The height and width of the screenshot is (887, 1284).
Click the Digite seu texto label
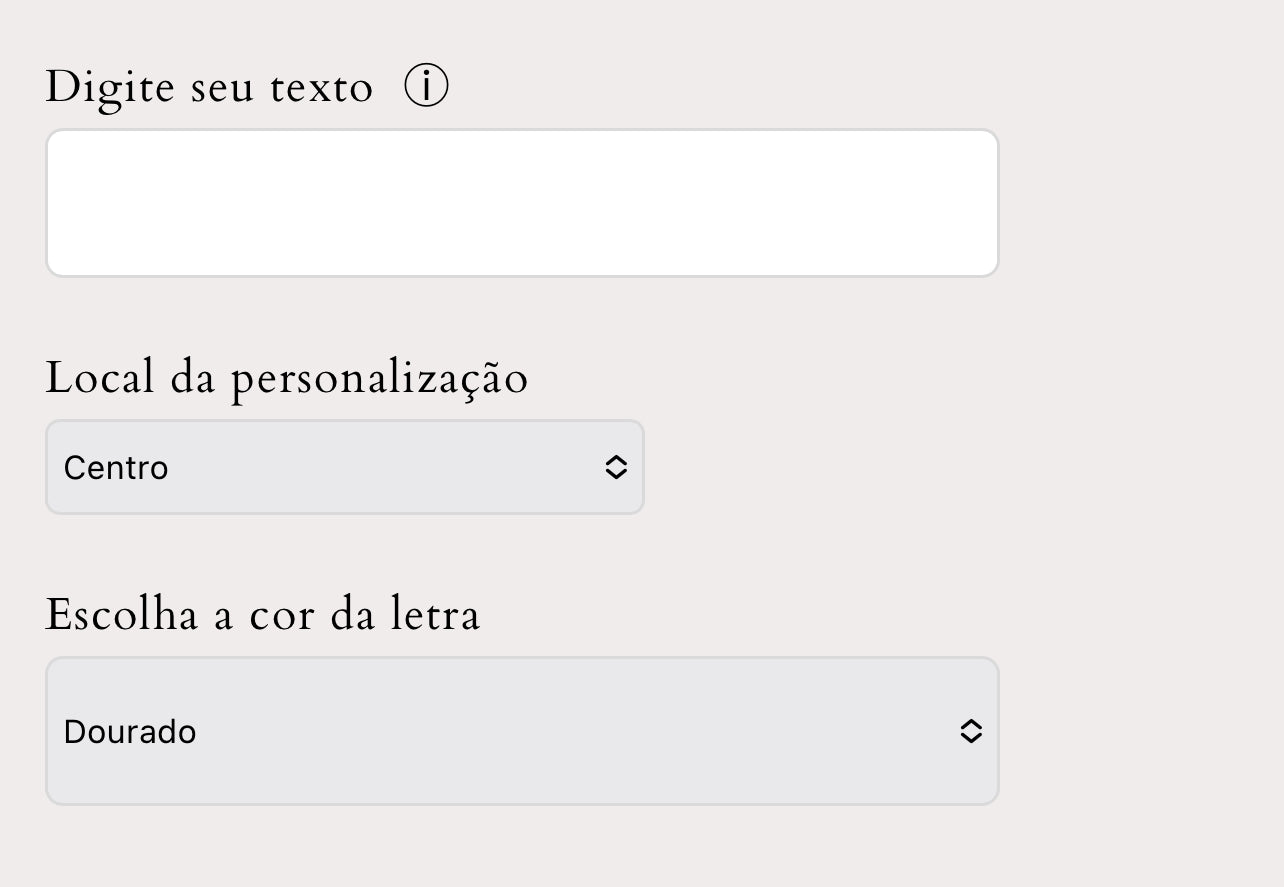(209, 87)
